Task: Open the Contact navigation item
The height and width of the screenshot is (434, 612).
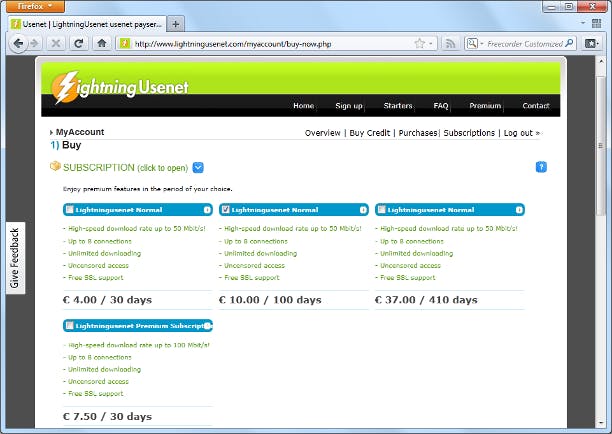Action: pos(536,106)
